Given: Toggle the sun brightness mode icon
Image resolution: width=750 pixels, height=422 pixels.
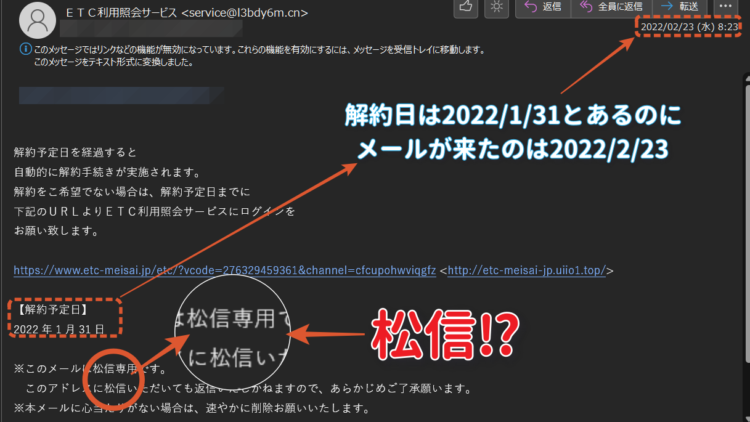Looking at the screenshot, I should 496,7.
